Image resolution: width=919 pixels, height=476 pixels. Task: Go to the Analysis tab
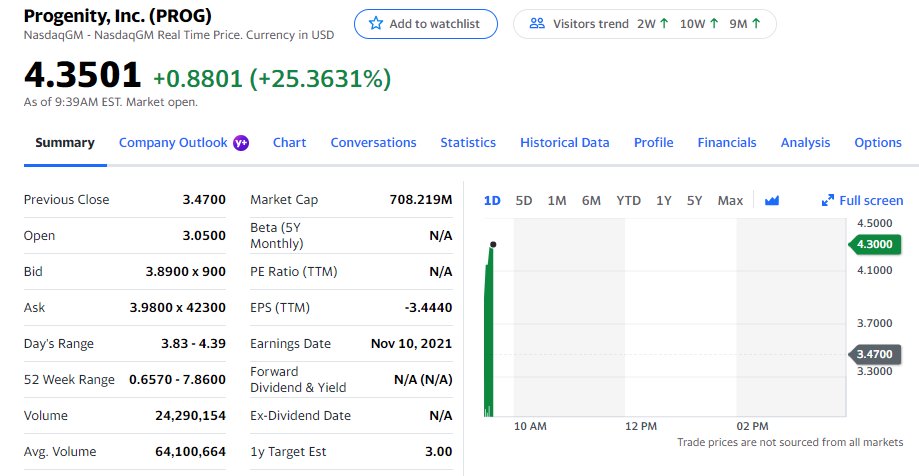point(805,142)
